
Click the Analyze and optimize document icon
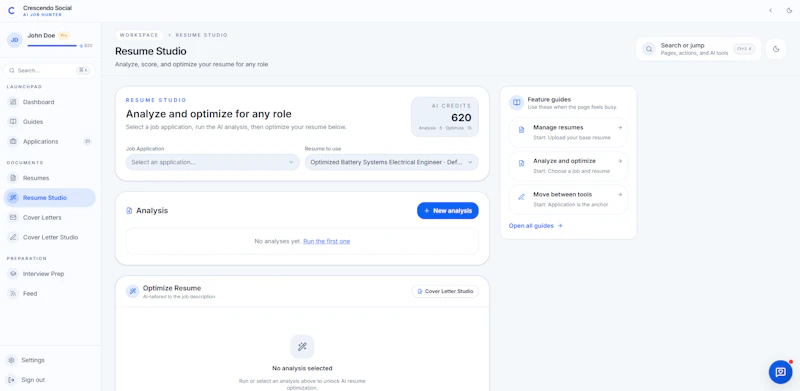(x=521, y=163)
